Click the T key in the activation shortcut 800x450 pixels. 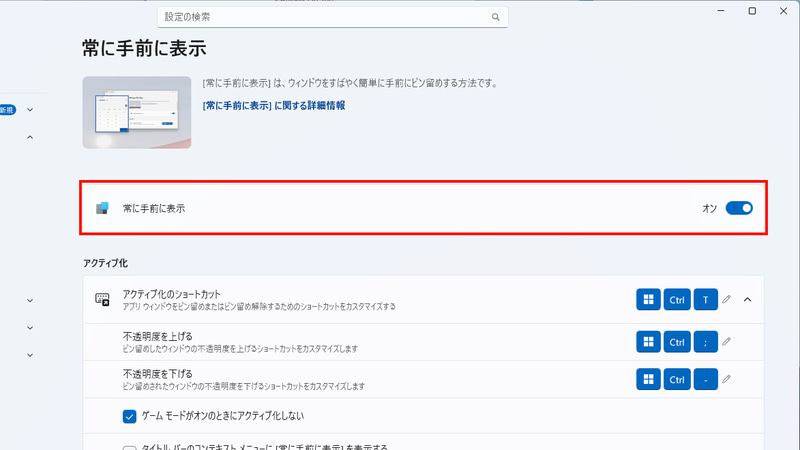tap(706, 299)
